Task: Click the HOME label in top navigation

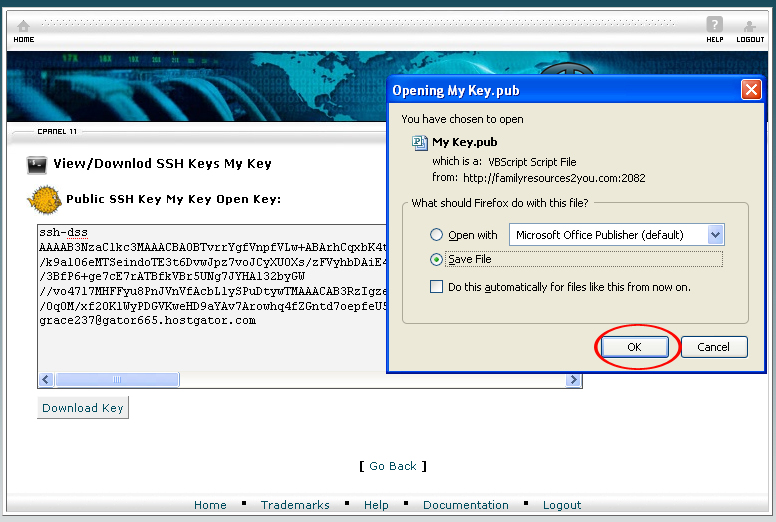Action: (24, 40)
